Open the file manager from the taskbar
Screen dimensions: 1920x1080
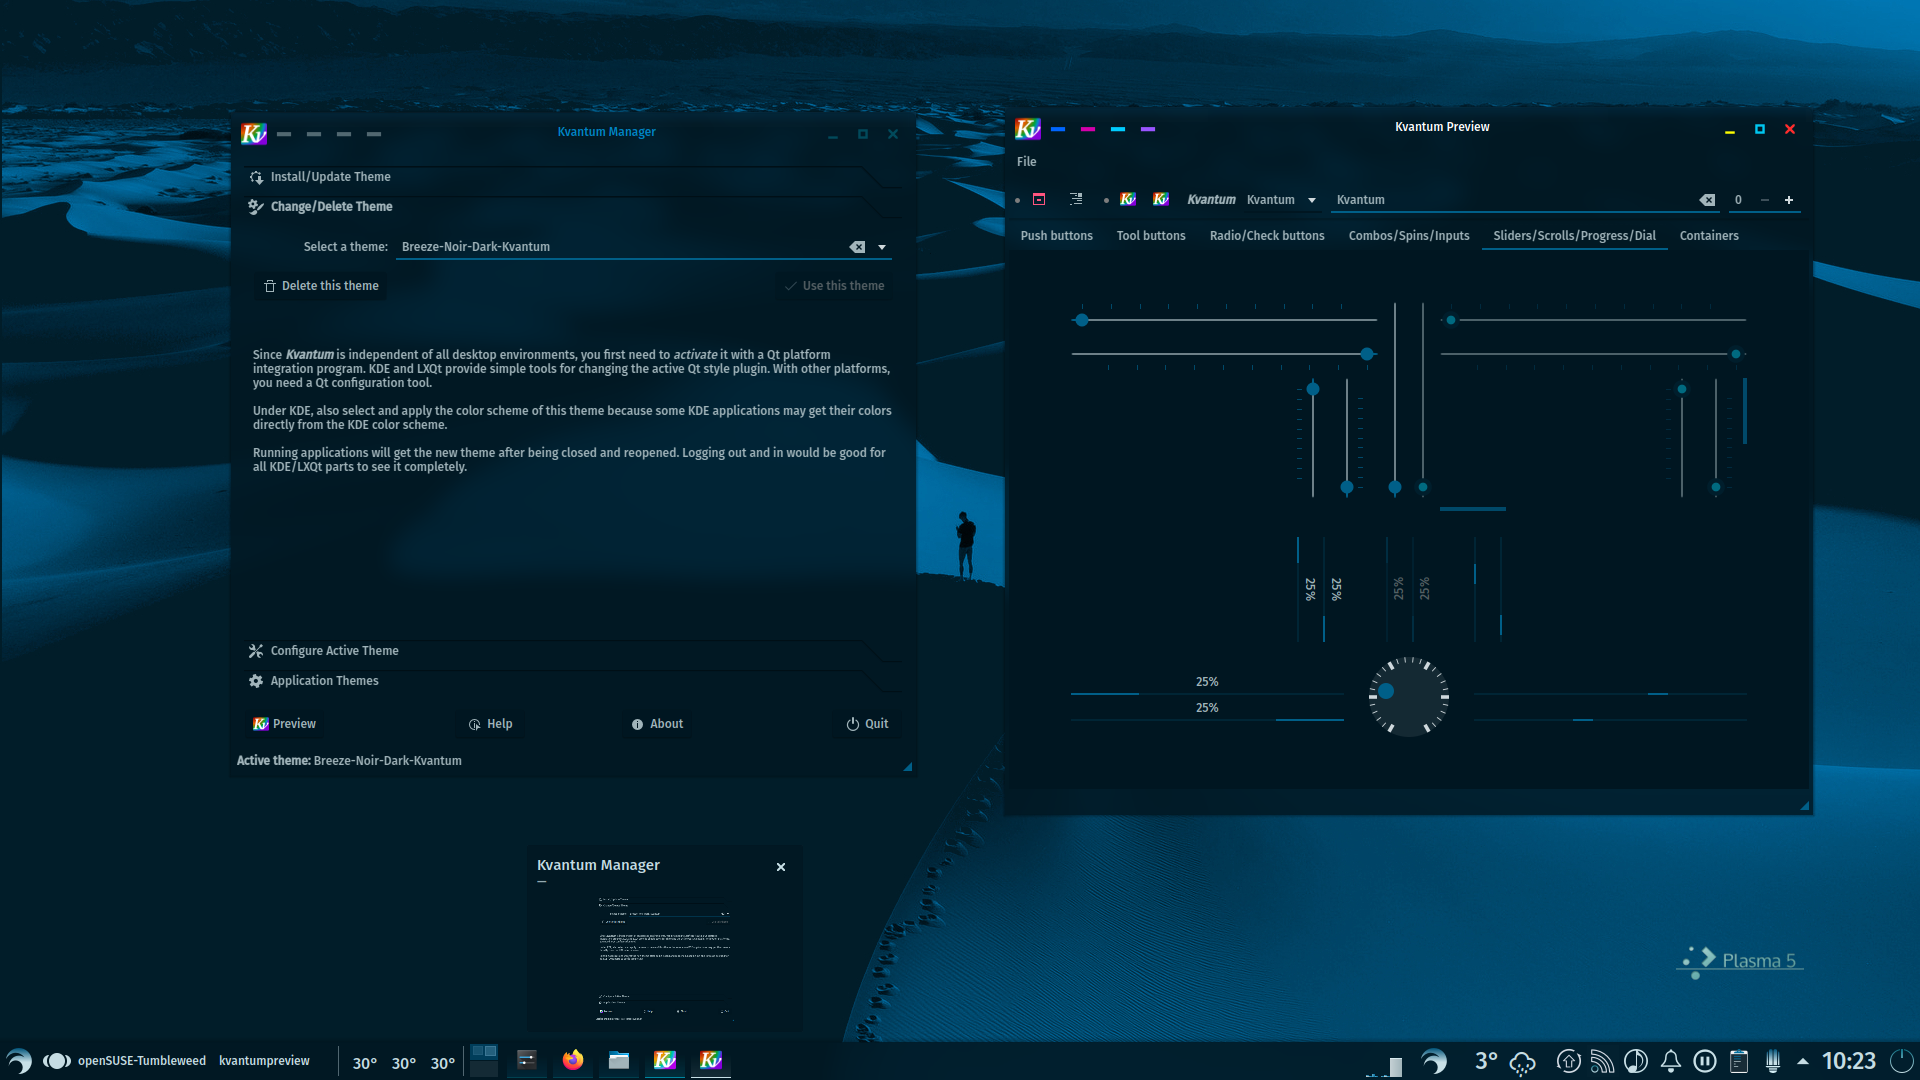click(619, 1060)
